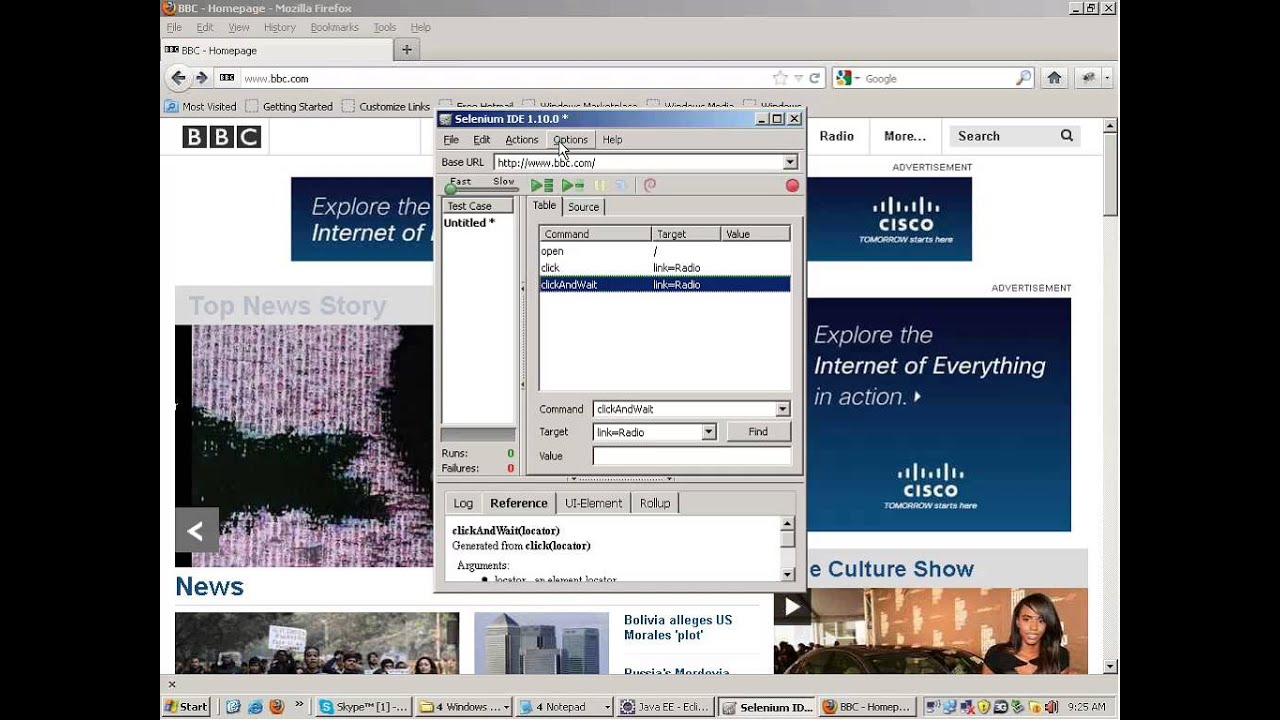
Task: Open the Selenium IDE Actions menu
Action: click(x=522, y=140)
